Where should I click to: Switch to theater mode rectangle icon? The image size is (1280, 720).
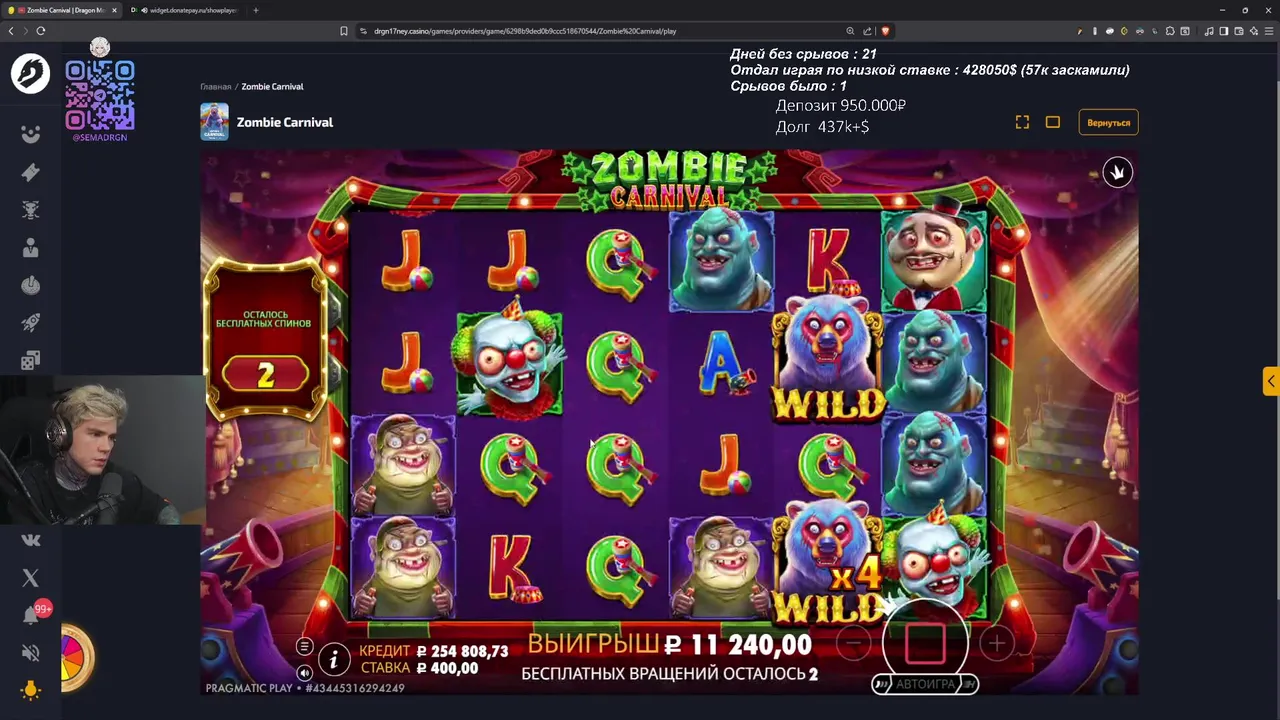[1053, 122]
